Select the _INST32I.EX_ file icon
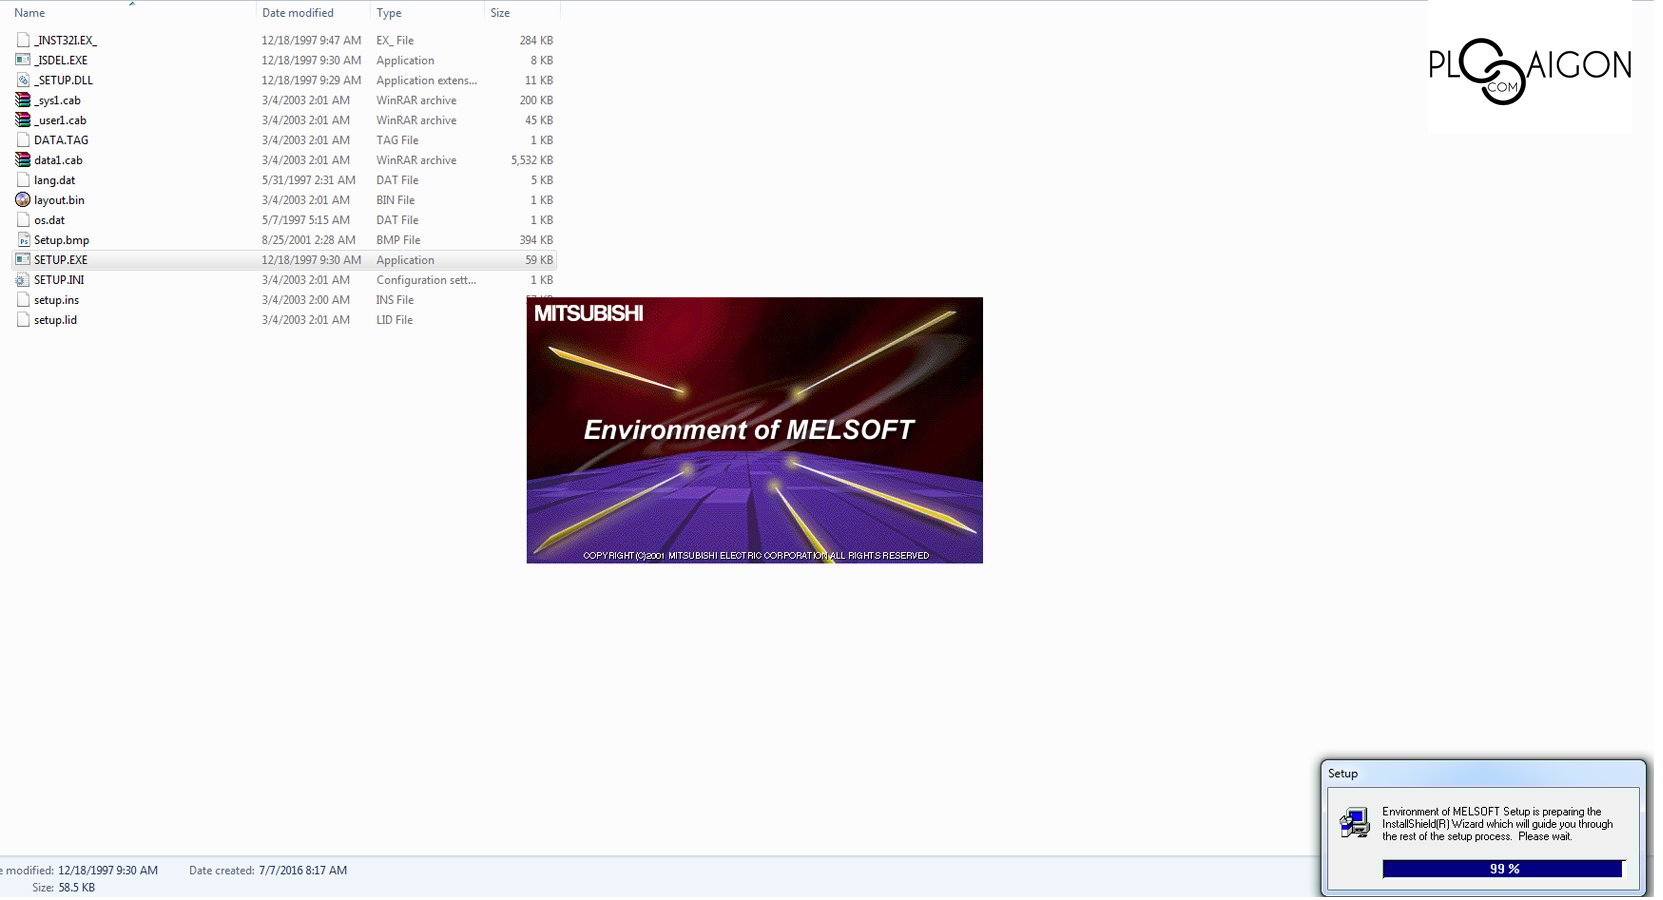The image size is (1663, 900). click(x=23, y=40)
